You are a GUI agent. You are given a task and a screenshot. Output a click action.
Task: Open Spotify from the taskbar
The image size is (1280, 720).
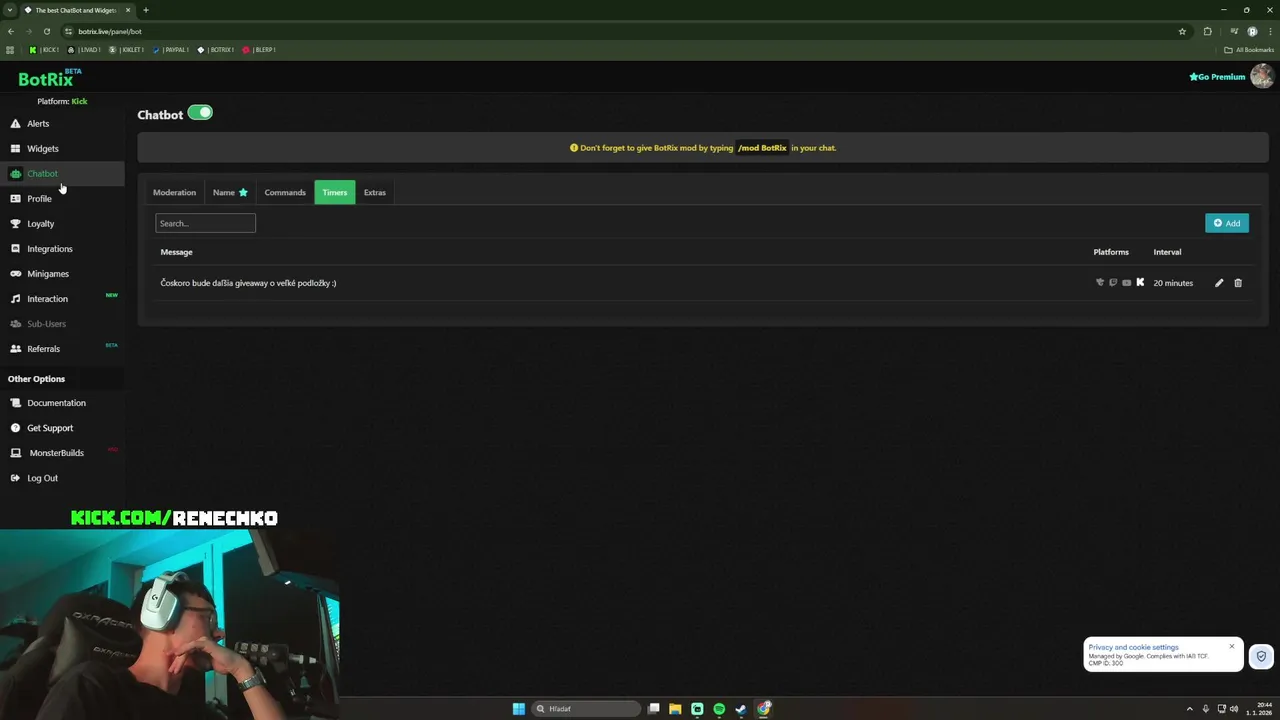[x=719, y=709]
